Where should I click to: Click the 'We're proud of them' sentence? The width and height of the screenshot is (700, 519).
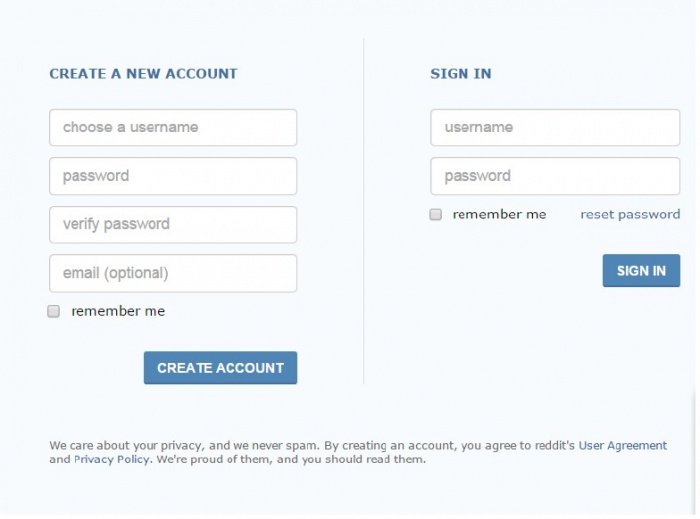click(290, 460)
